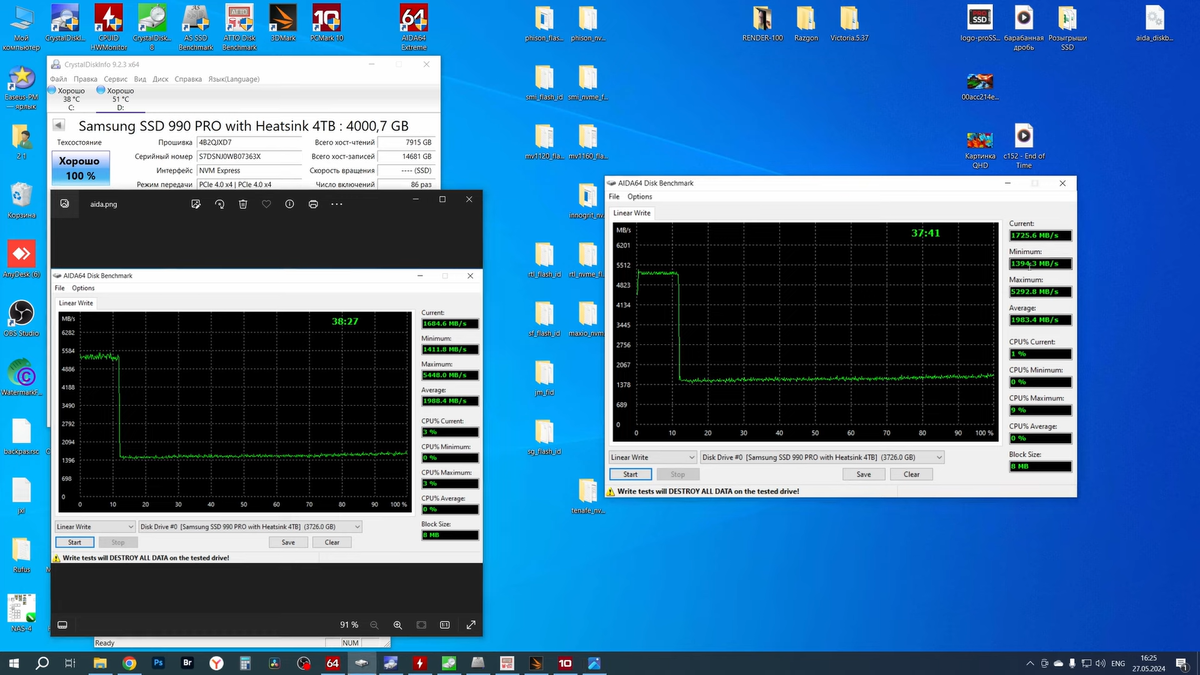This screenshot has width=1200, height=675.
Task: Open Task View from the taskbar
Action: [70, 663]
